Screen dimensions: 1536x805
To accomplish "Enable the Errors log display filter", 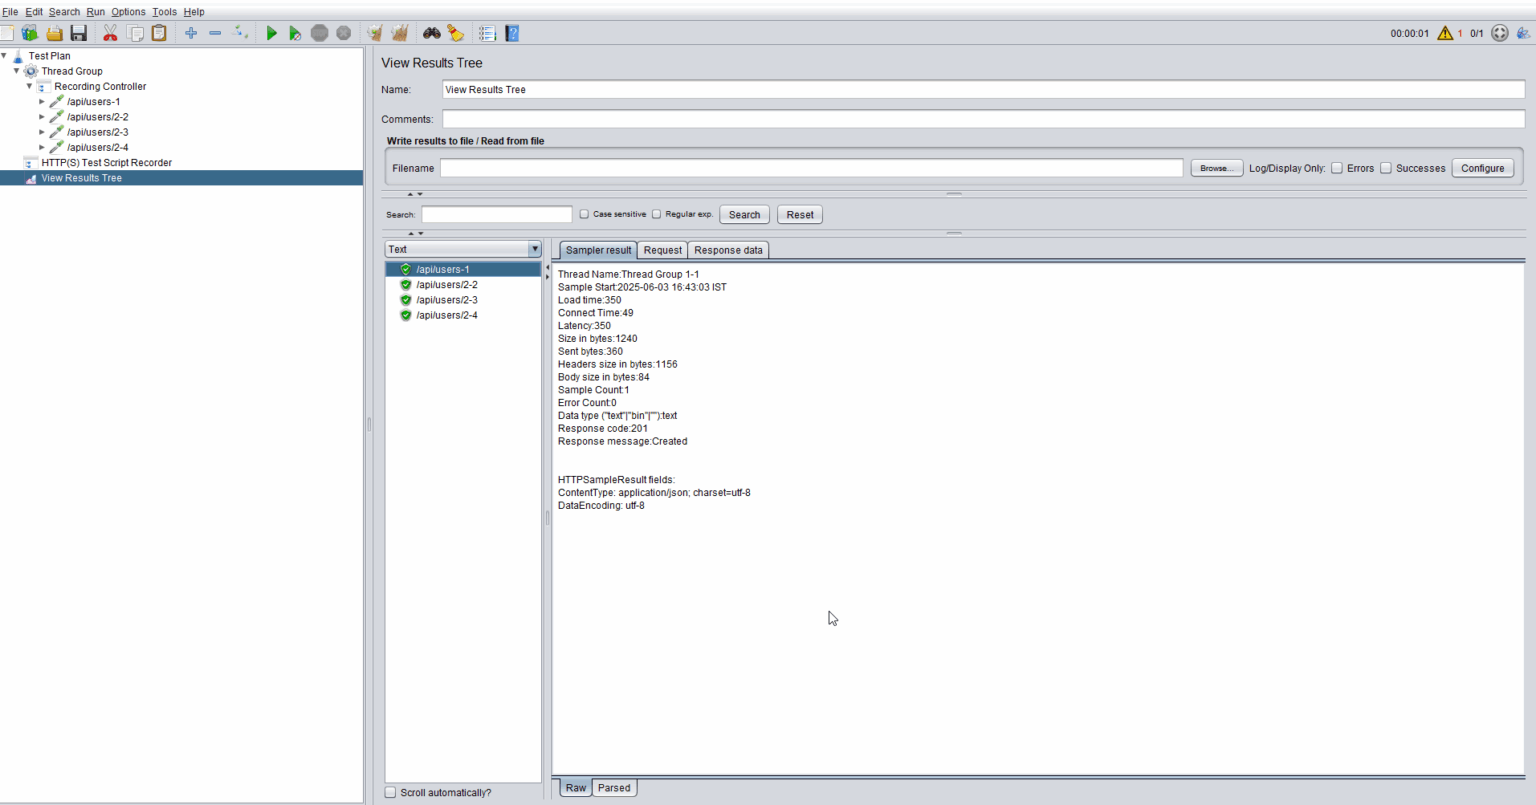I will [x=1338, y=168].
